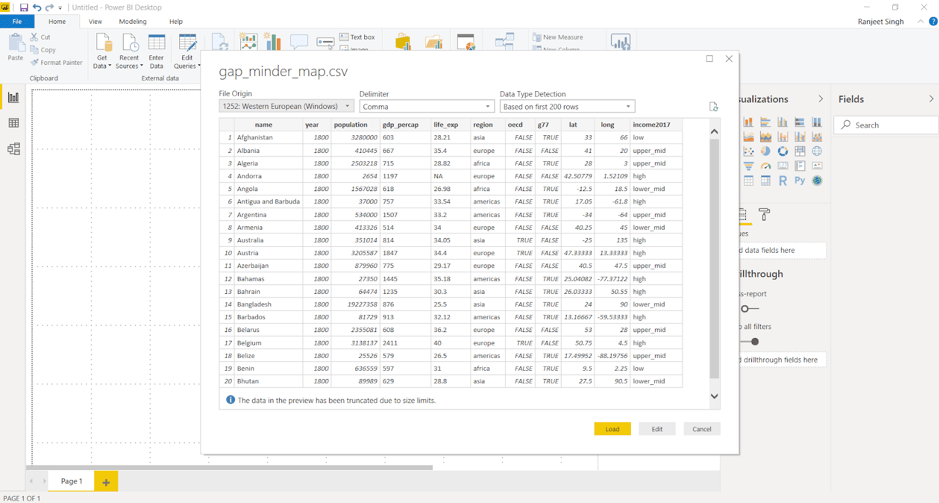This screenshot has width=939, height=503.
Task: Click the New Visual chart icon in ribbon
Action: pos(248,41)
